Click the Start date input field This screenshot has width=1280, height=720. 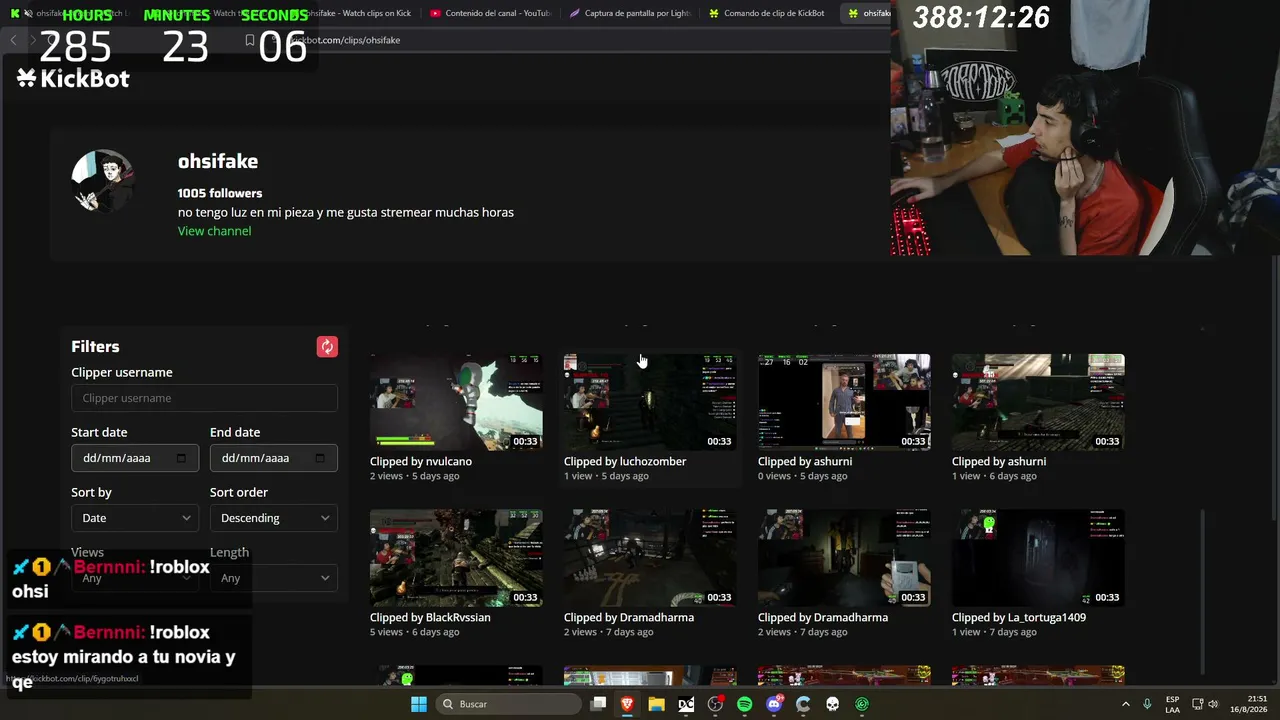click(135, 458)
